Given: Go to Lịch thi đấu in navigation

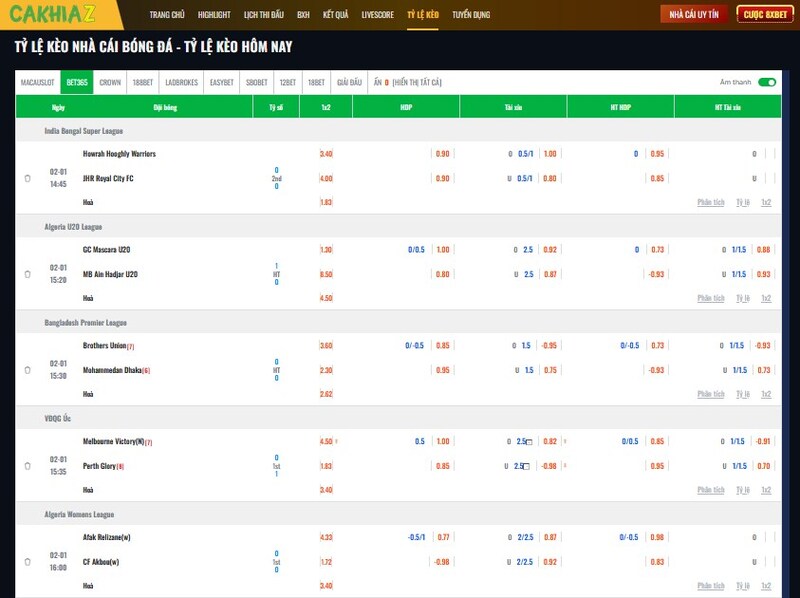Looking at the screenshot, I should (264, 15).
